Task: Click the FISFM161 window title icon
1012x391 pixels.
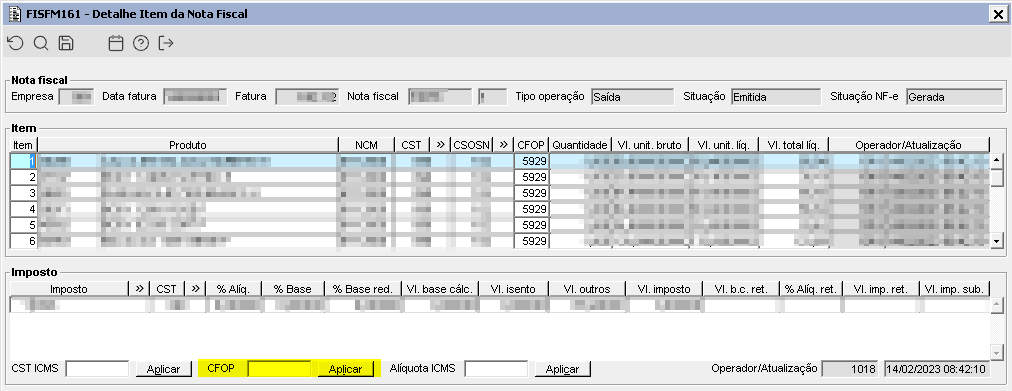Action: pos(14,14)
